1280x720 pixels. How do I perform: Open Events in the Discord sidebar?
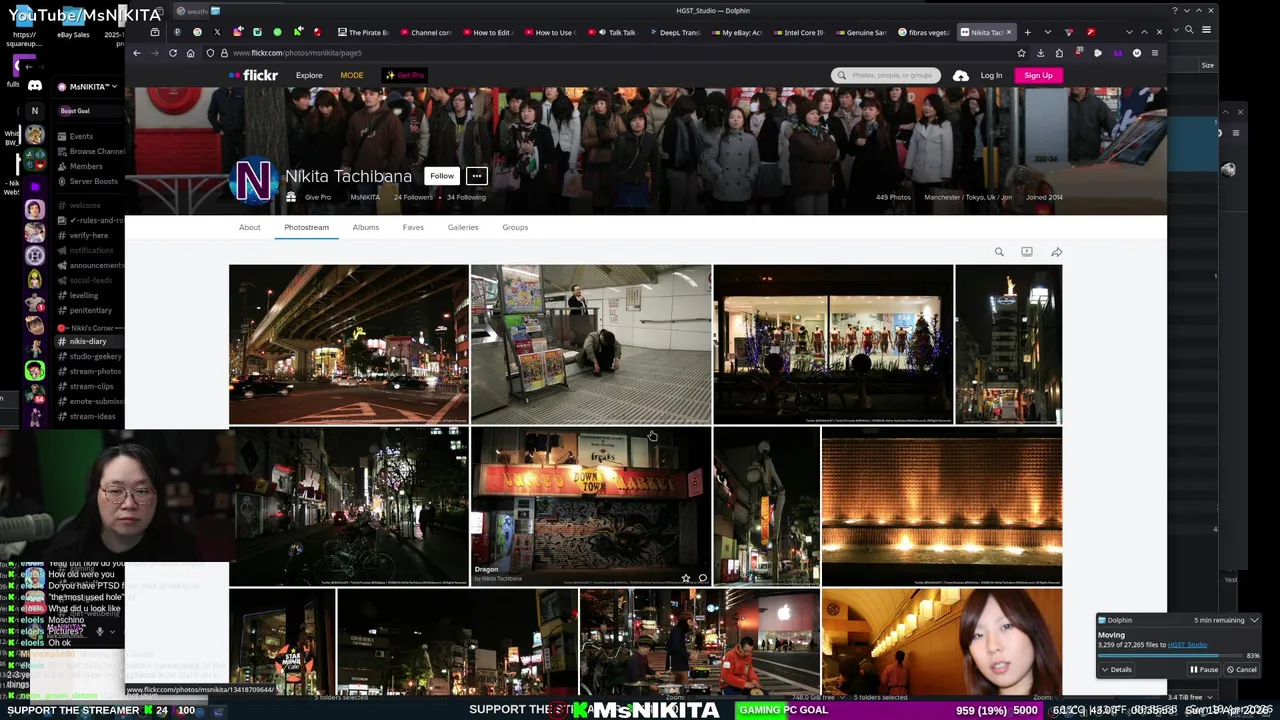(81, 136)
